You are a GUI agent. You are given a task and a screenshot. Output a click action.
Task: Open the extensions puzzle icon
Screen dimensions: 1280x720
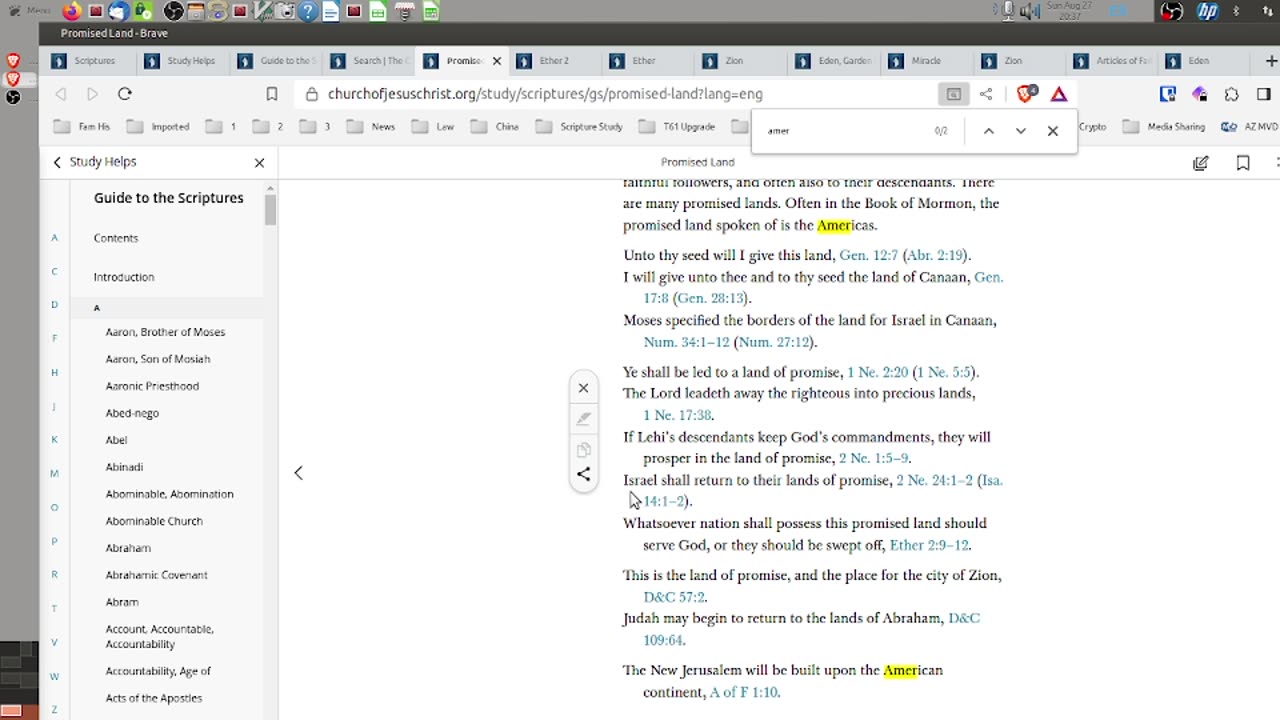pos(1232,94)
